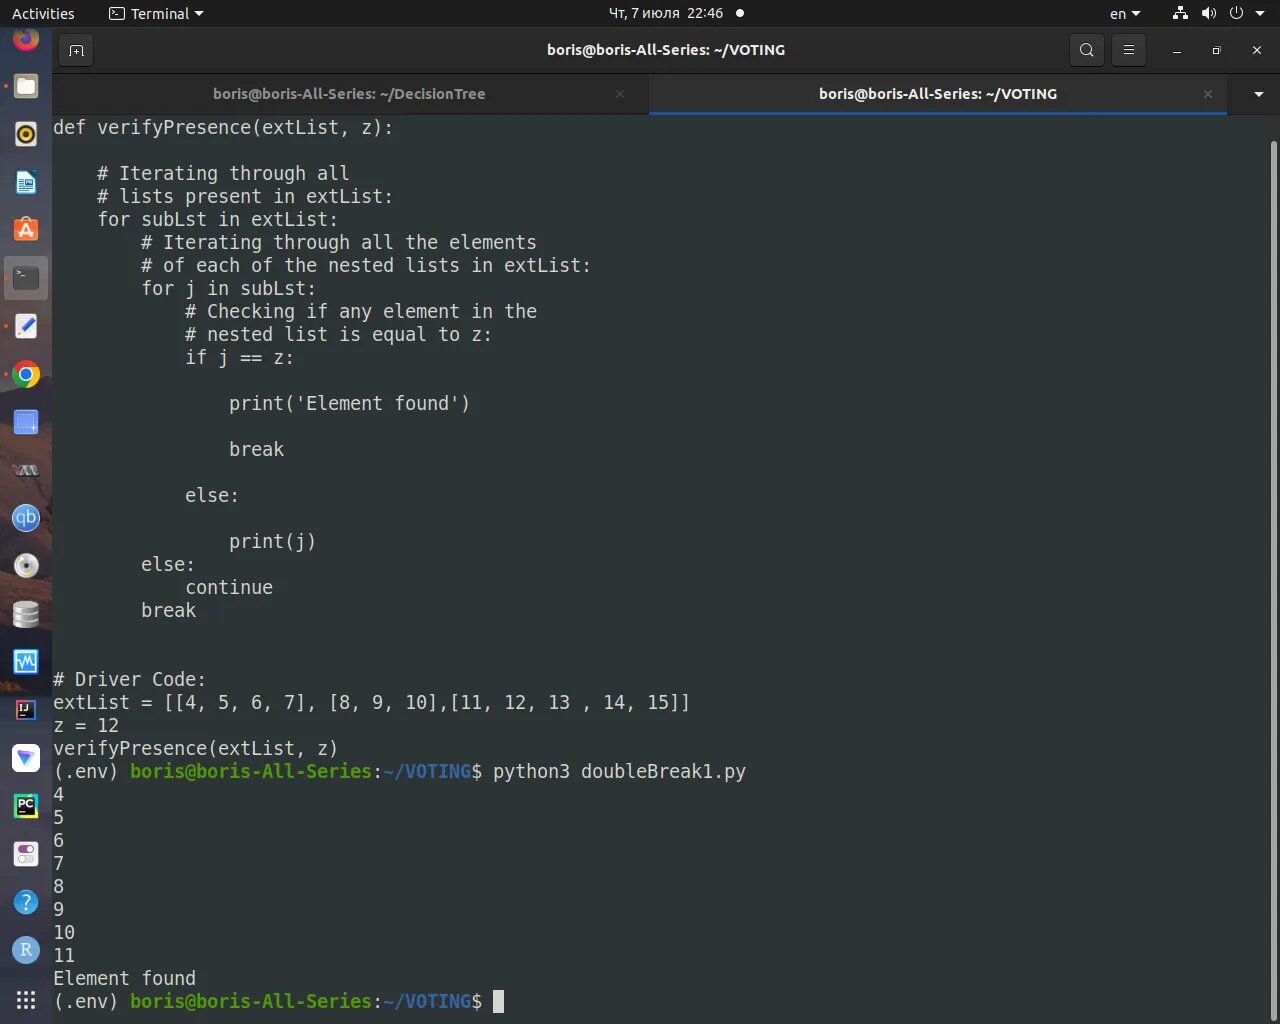Launch PyCharm from the dock

point(26,806)
